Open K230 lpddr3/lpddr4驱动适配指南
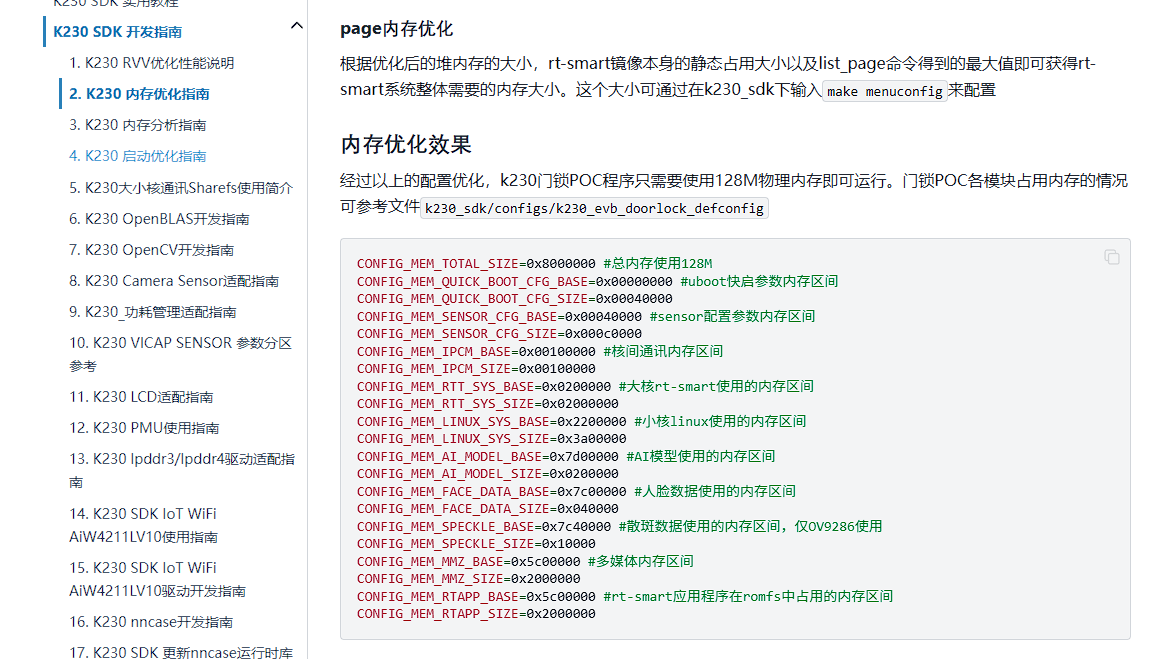This screenshot has height=659, width=1156. [x=181, y=470]
